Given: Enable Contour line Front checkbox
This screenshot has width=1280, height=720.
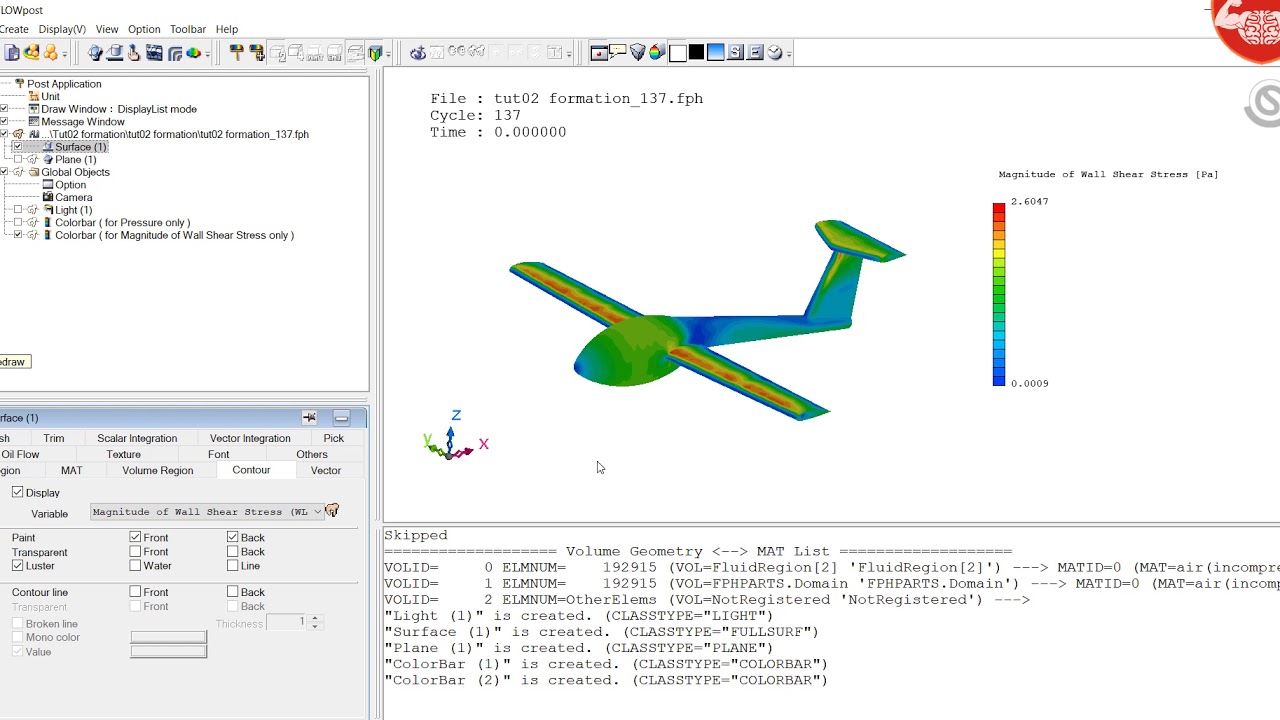Looking at the screenshot, I should 135,592.
